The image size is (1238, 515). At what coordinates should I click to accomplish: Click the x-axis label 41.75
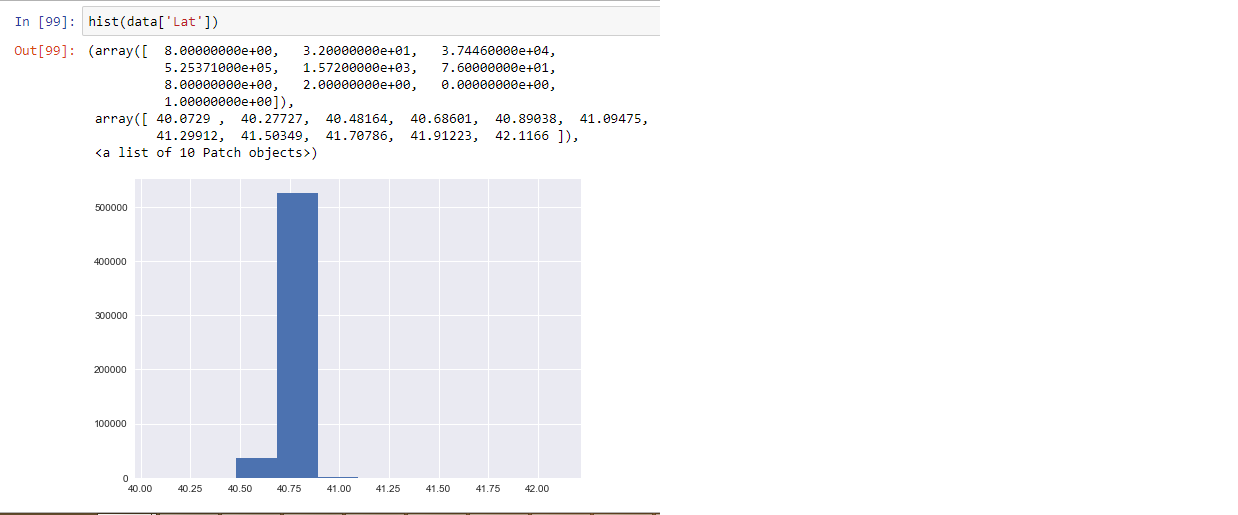point(488,489)
